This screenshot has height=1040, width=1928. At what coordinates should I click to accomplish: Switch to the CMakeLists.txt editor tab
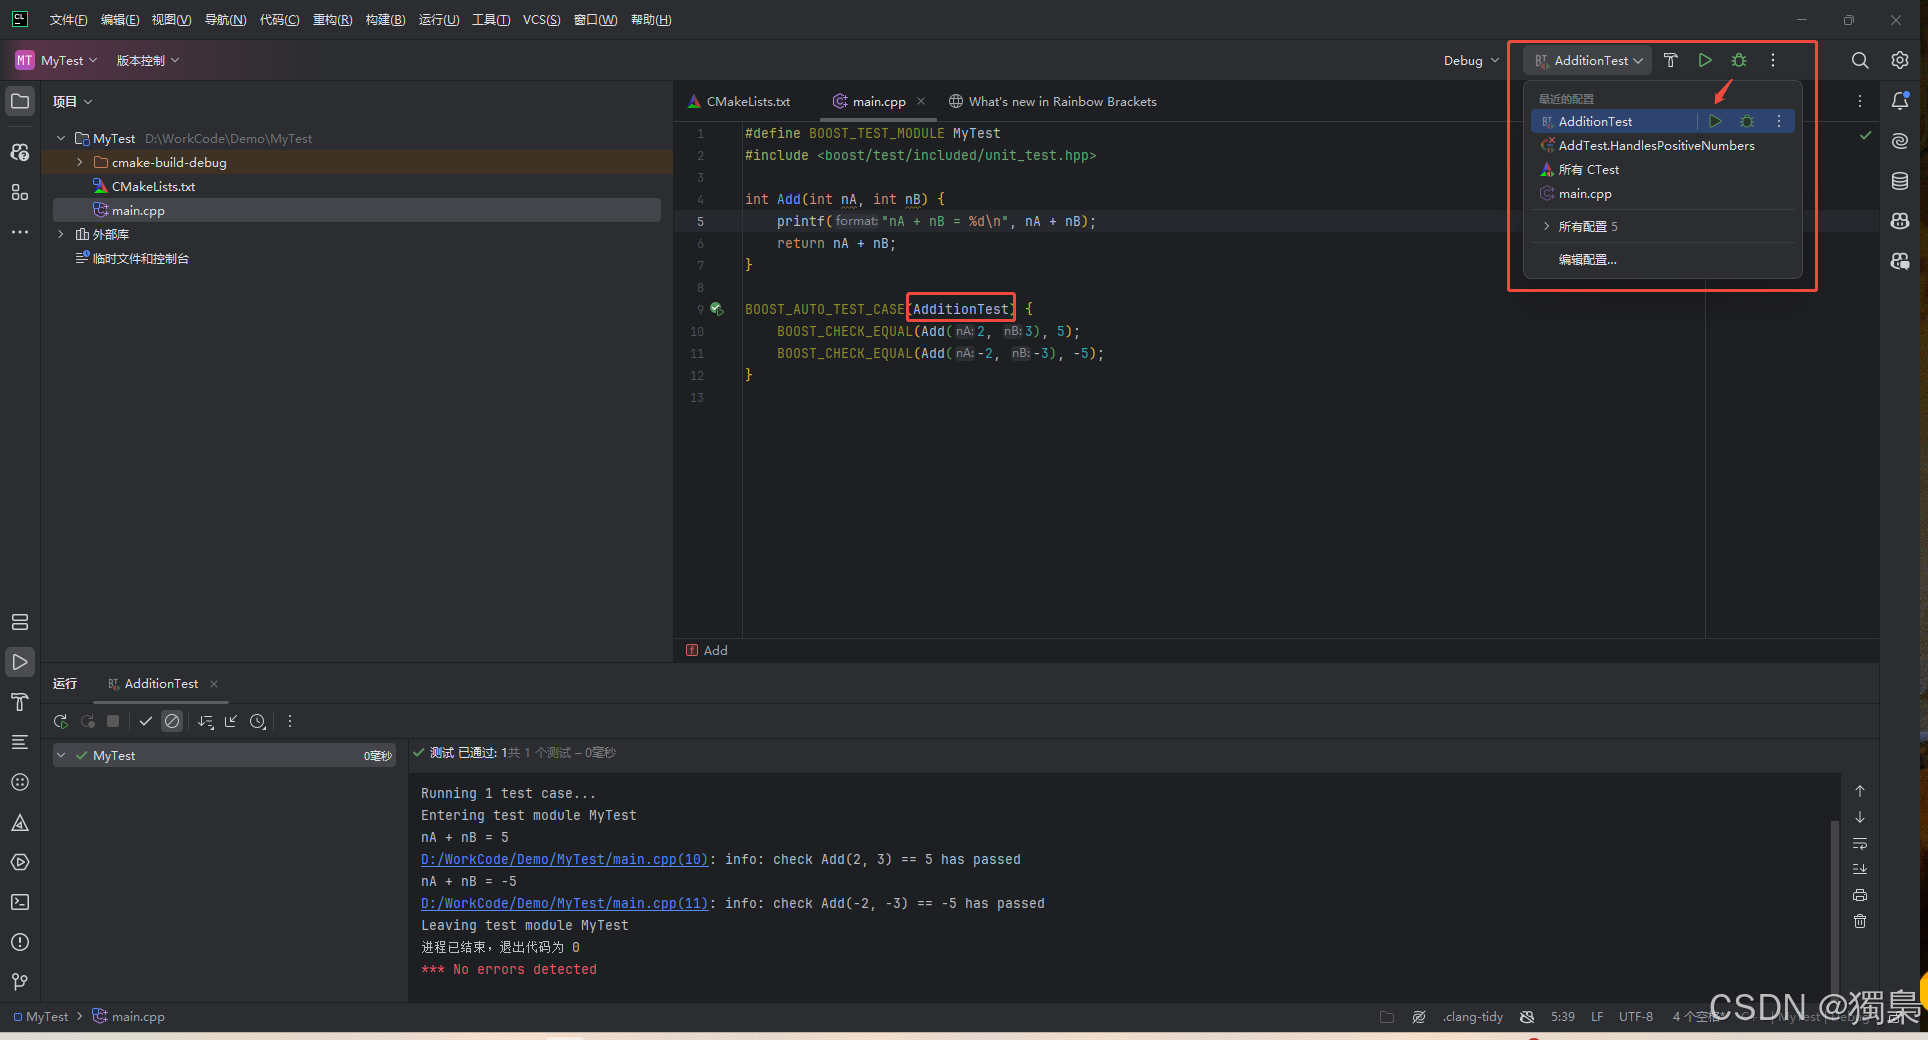739,101
